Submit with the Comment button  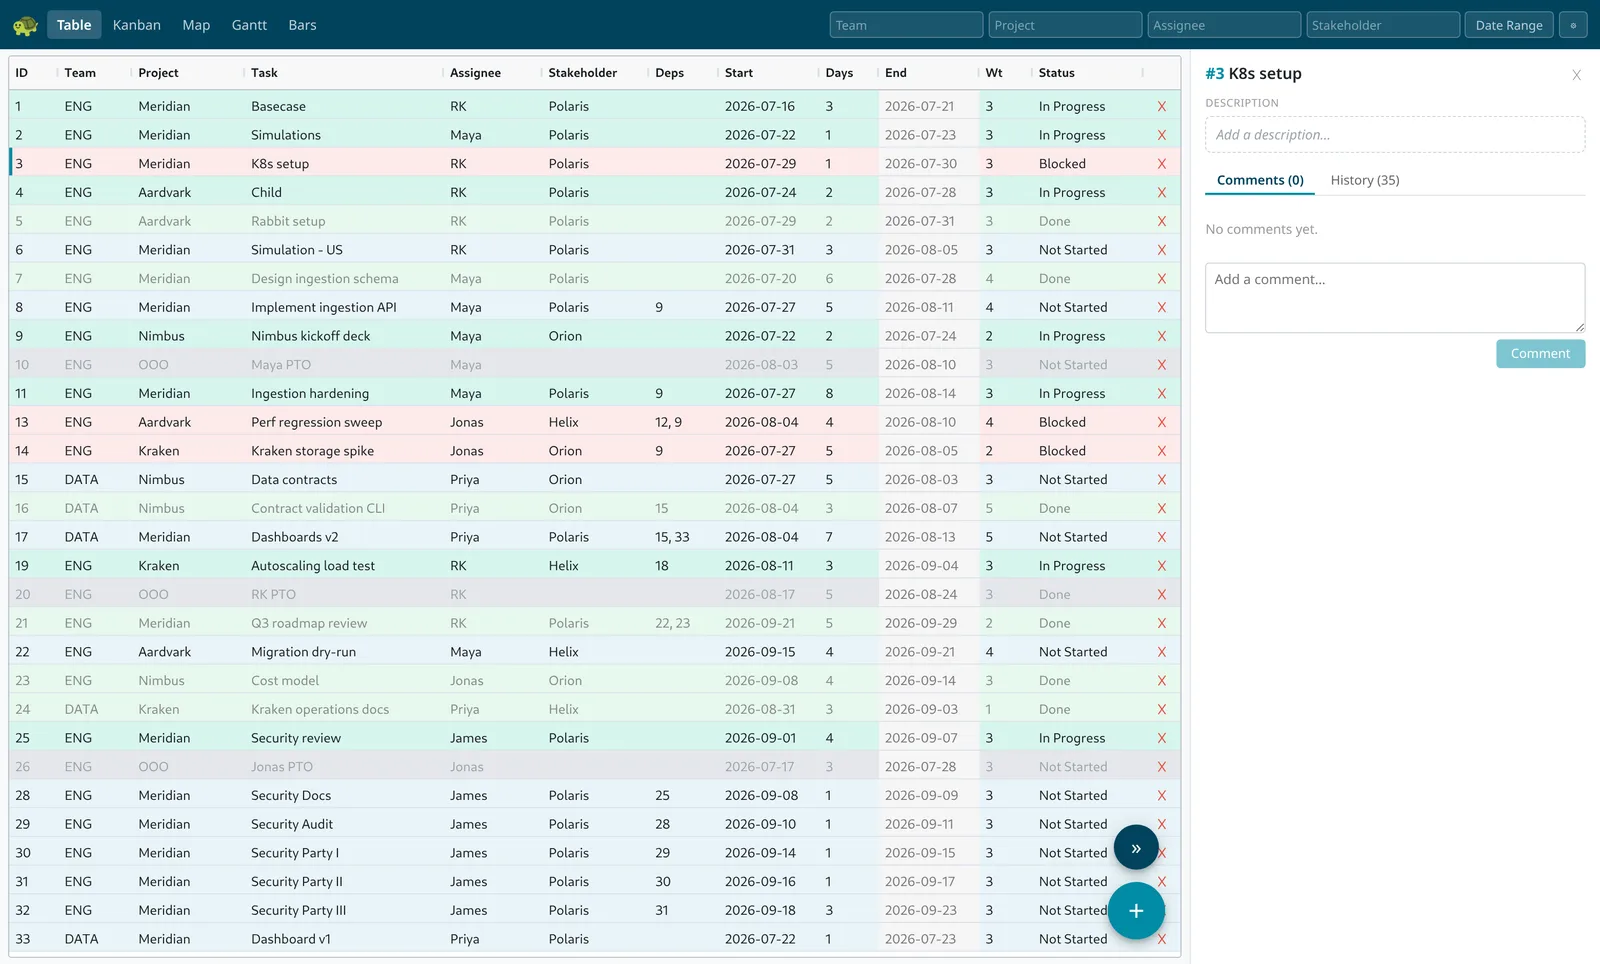1540,354
